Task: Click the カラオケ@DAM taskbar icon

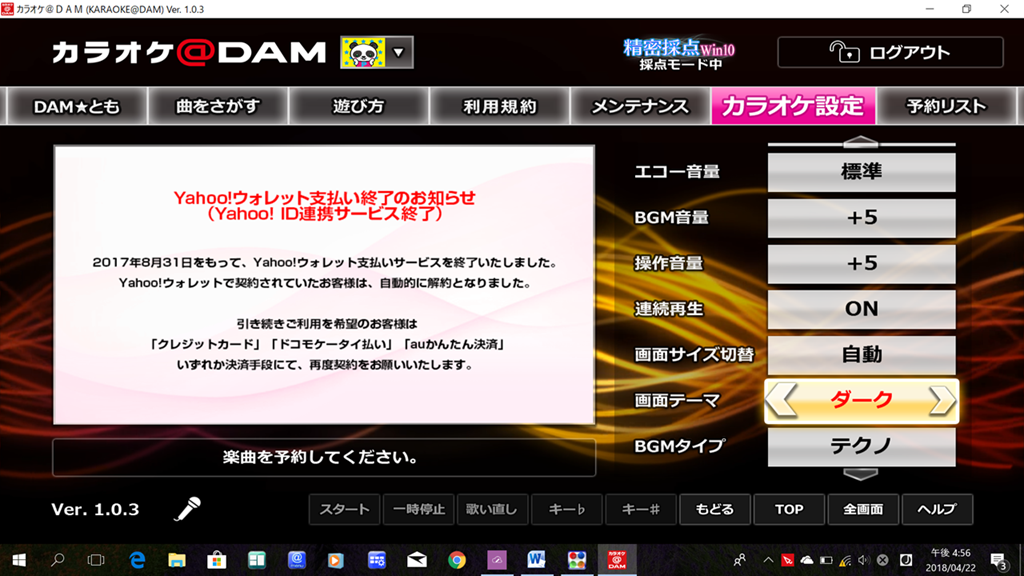Action: point(616,560)
